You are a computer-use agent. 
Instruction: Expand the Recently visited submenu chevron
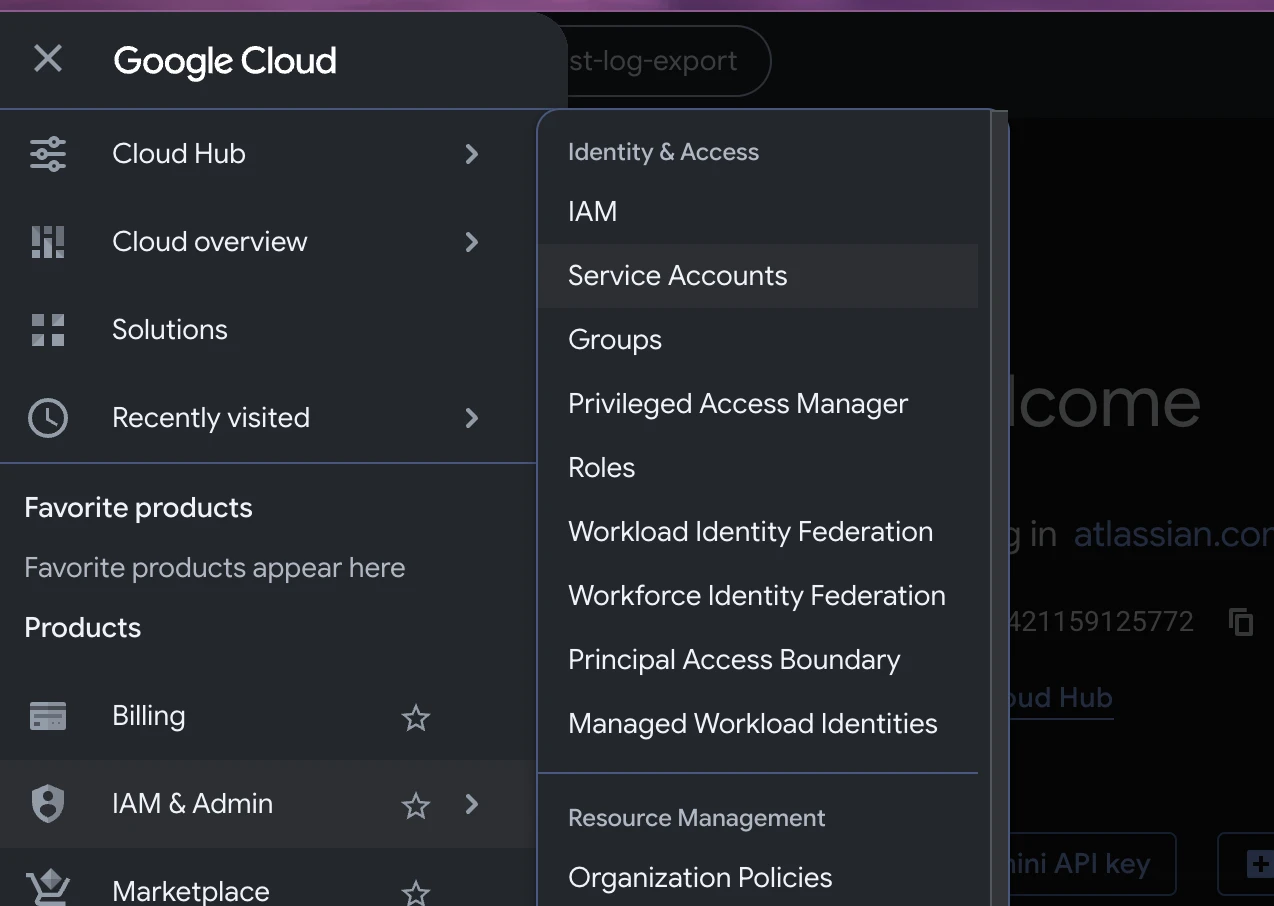(472, 418)
